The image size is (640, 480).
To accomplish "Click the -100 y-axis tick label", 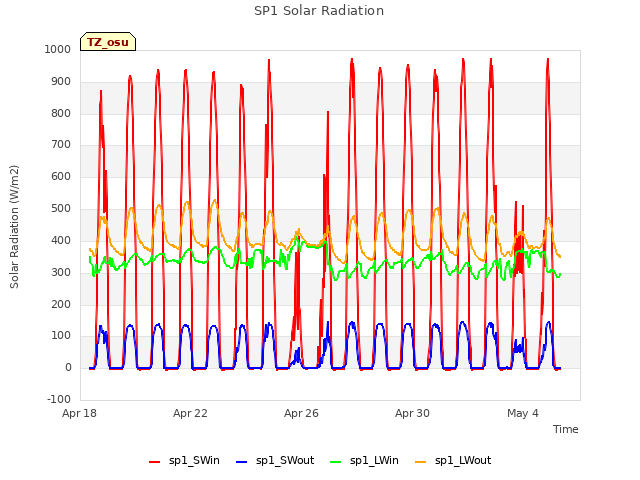I will point(59,399).
